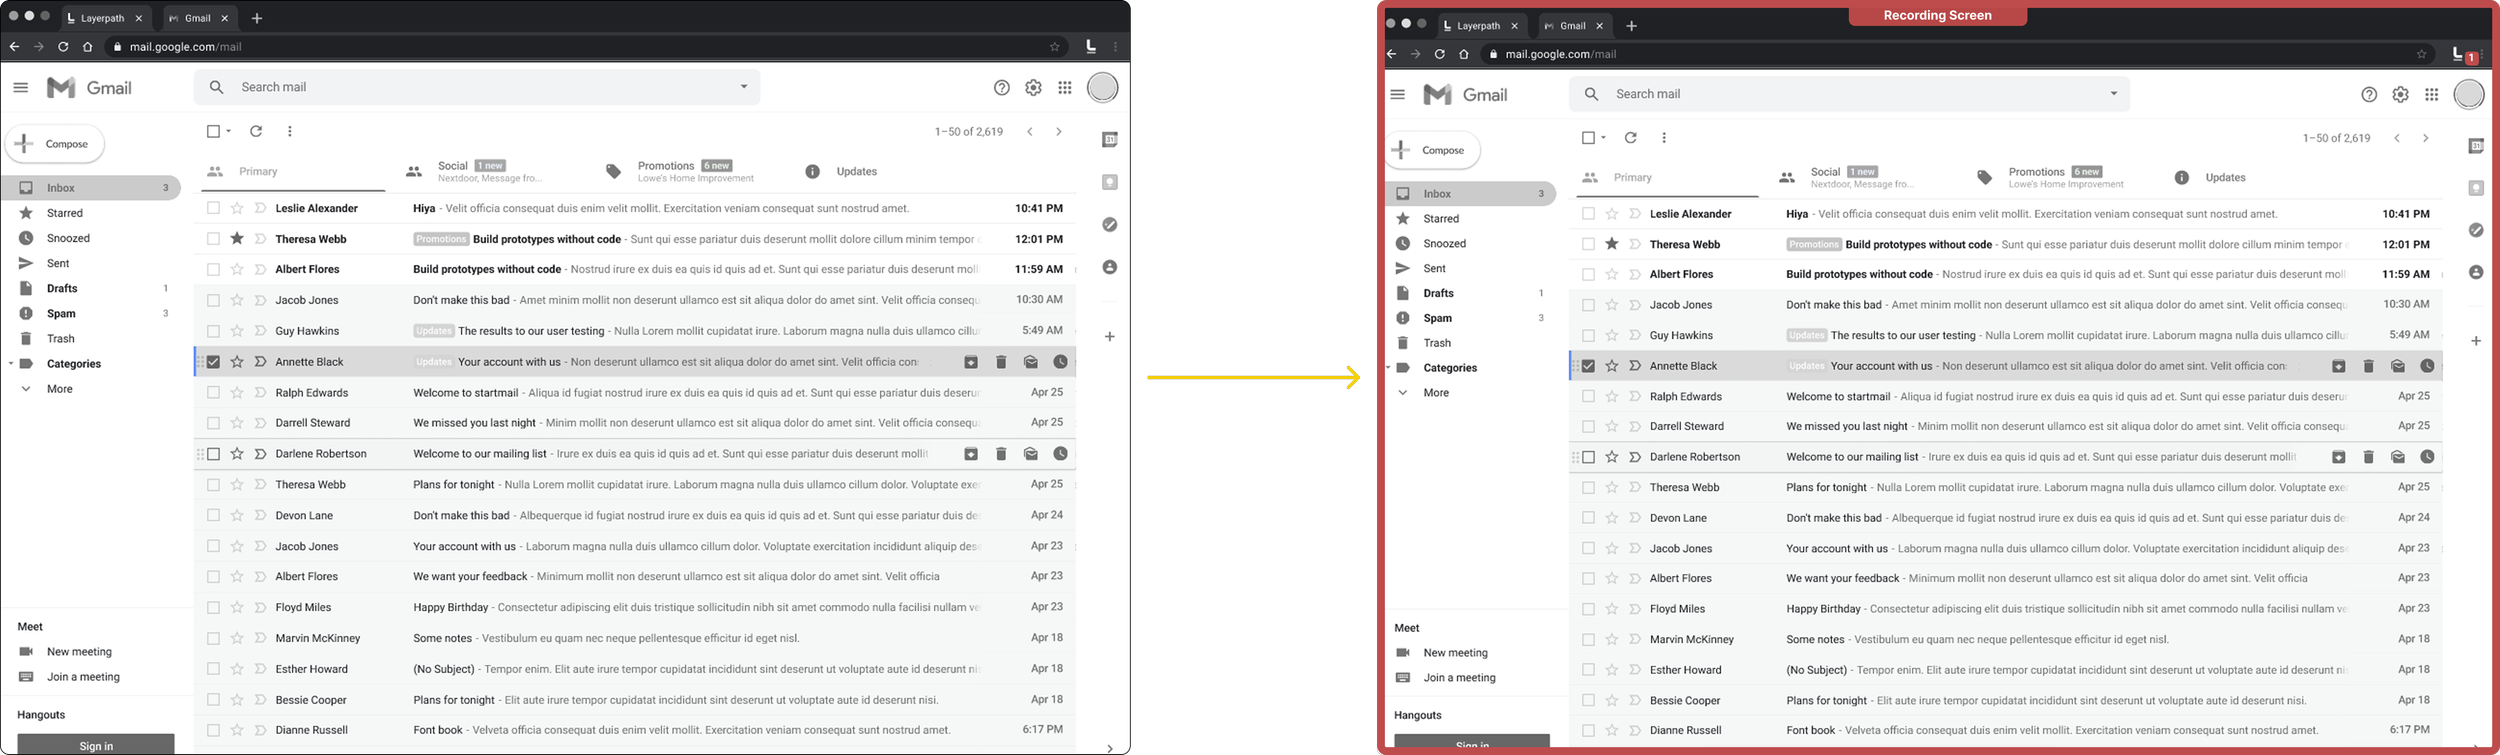Delete Darlene Robertson email in the recording window

coord(2368,457)
